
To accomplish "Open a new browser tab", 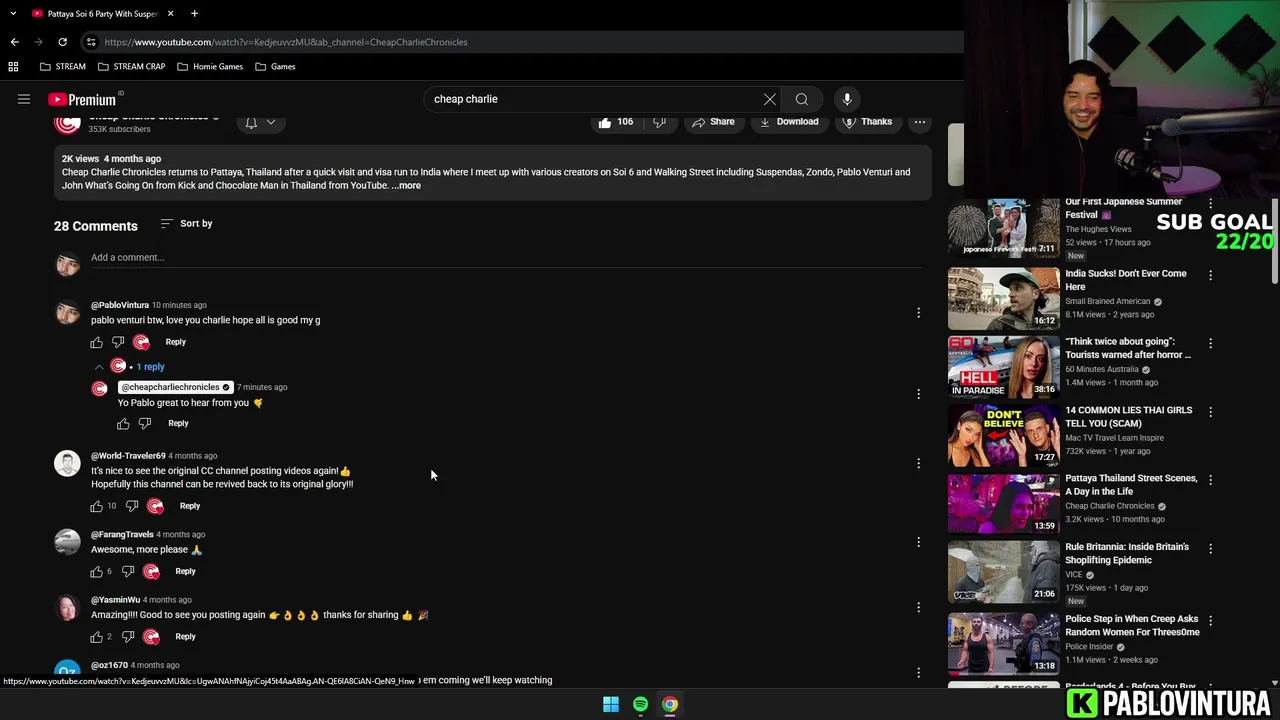I will [194, 13].
